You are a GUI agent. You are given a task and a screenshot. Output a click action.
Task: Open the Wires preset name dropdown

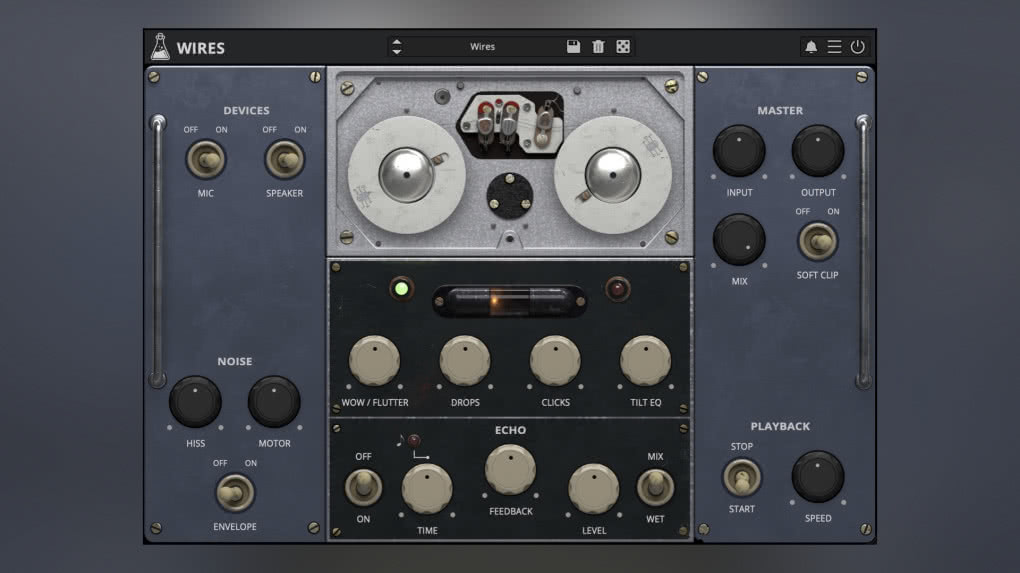coord(482,46)
